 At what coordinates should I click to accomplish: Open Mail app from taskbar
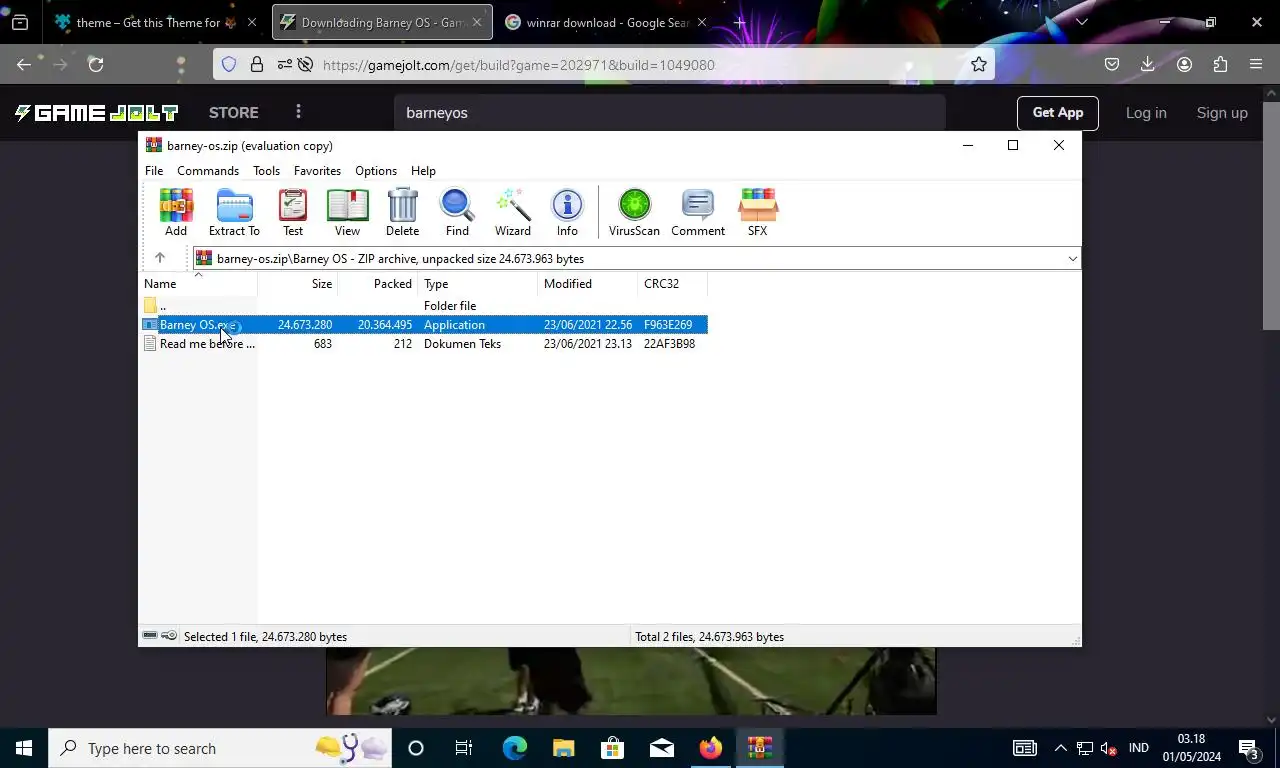pos(662,748)
